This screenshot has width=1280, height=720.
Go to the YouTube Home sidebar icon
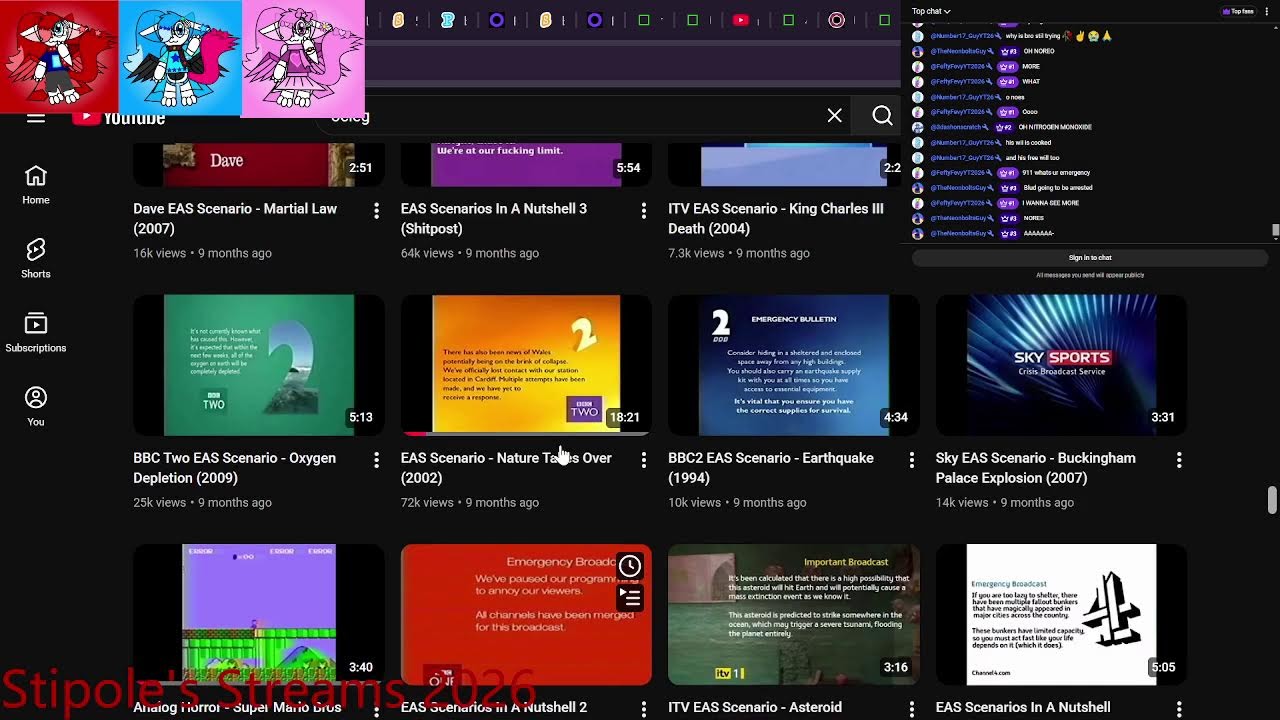[36, 185]
